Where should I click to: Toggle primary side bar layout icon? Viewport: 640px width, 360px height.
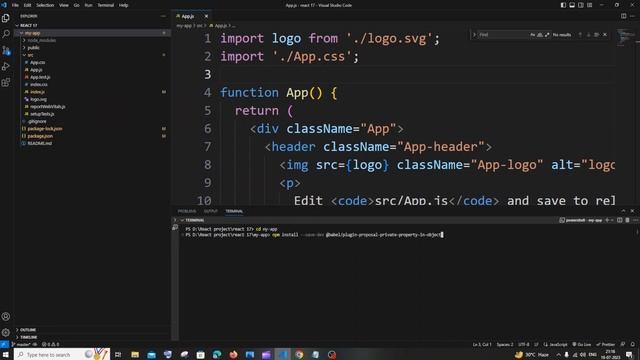[x=563, y=5]
